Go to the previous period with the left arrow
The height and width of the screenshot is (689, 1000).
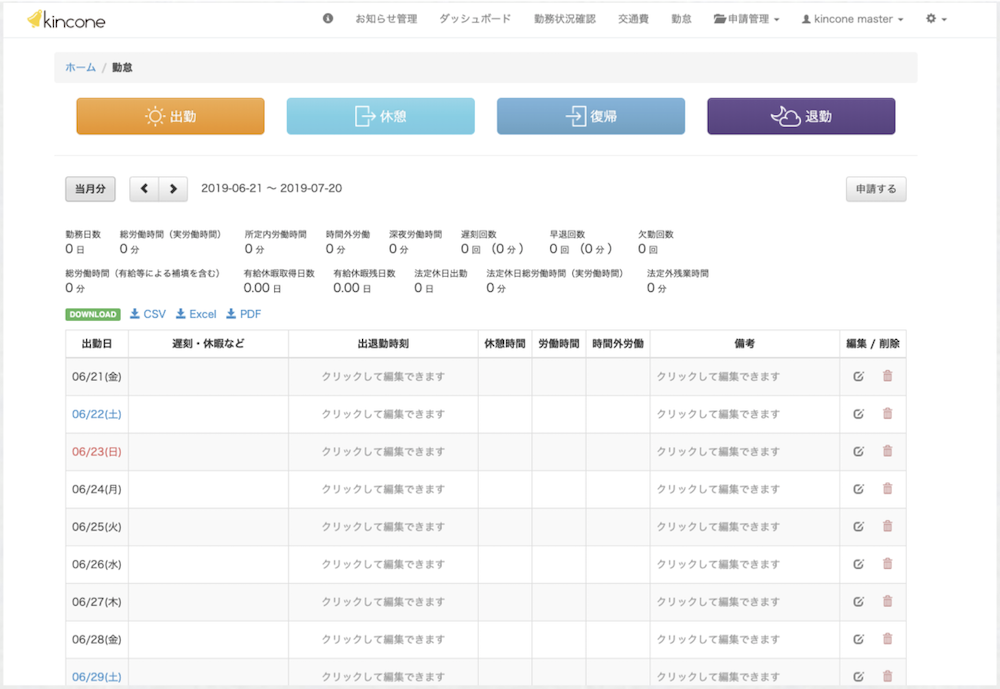(x=145, y=188)
